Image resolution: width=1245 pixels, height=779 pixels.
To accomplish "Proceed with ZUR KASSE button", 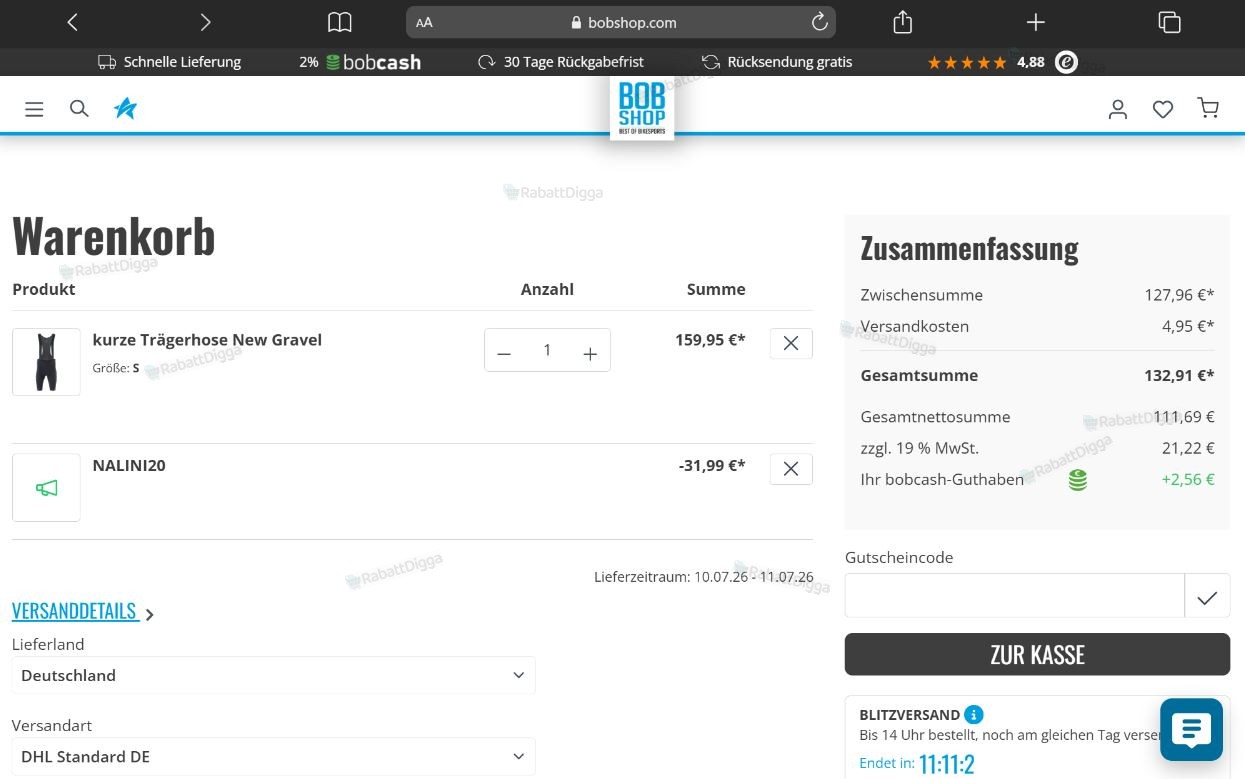I will point(1037,654).
